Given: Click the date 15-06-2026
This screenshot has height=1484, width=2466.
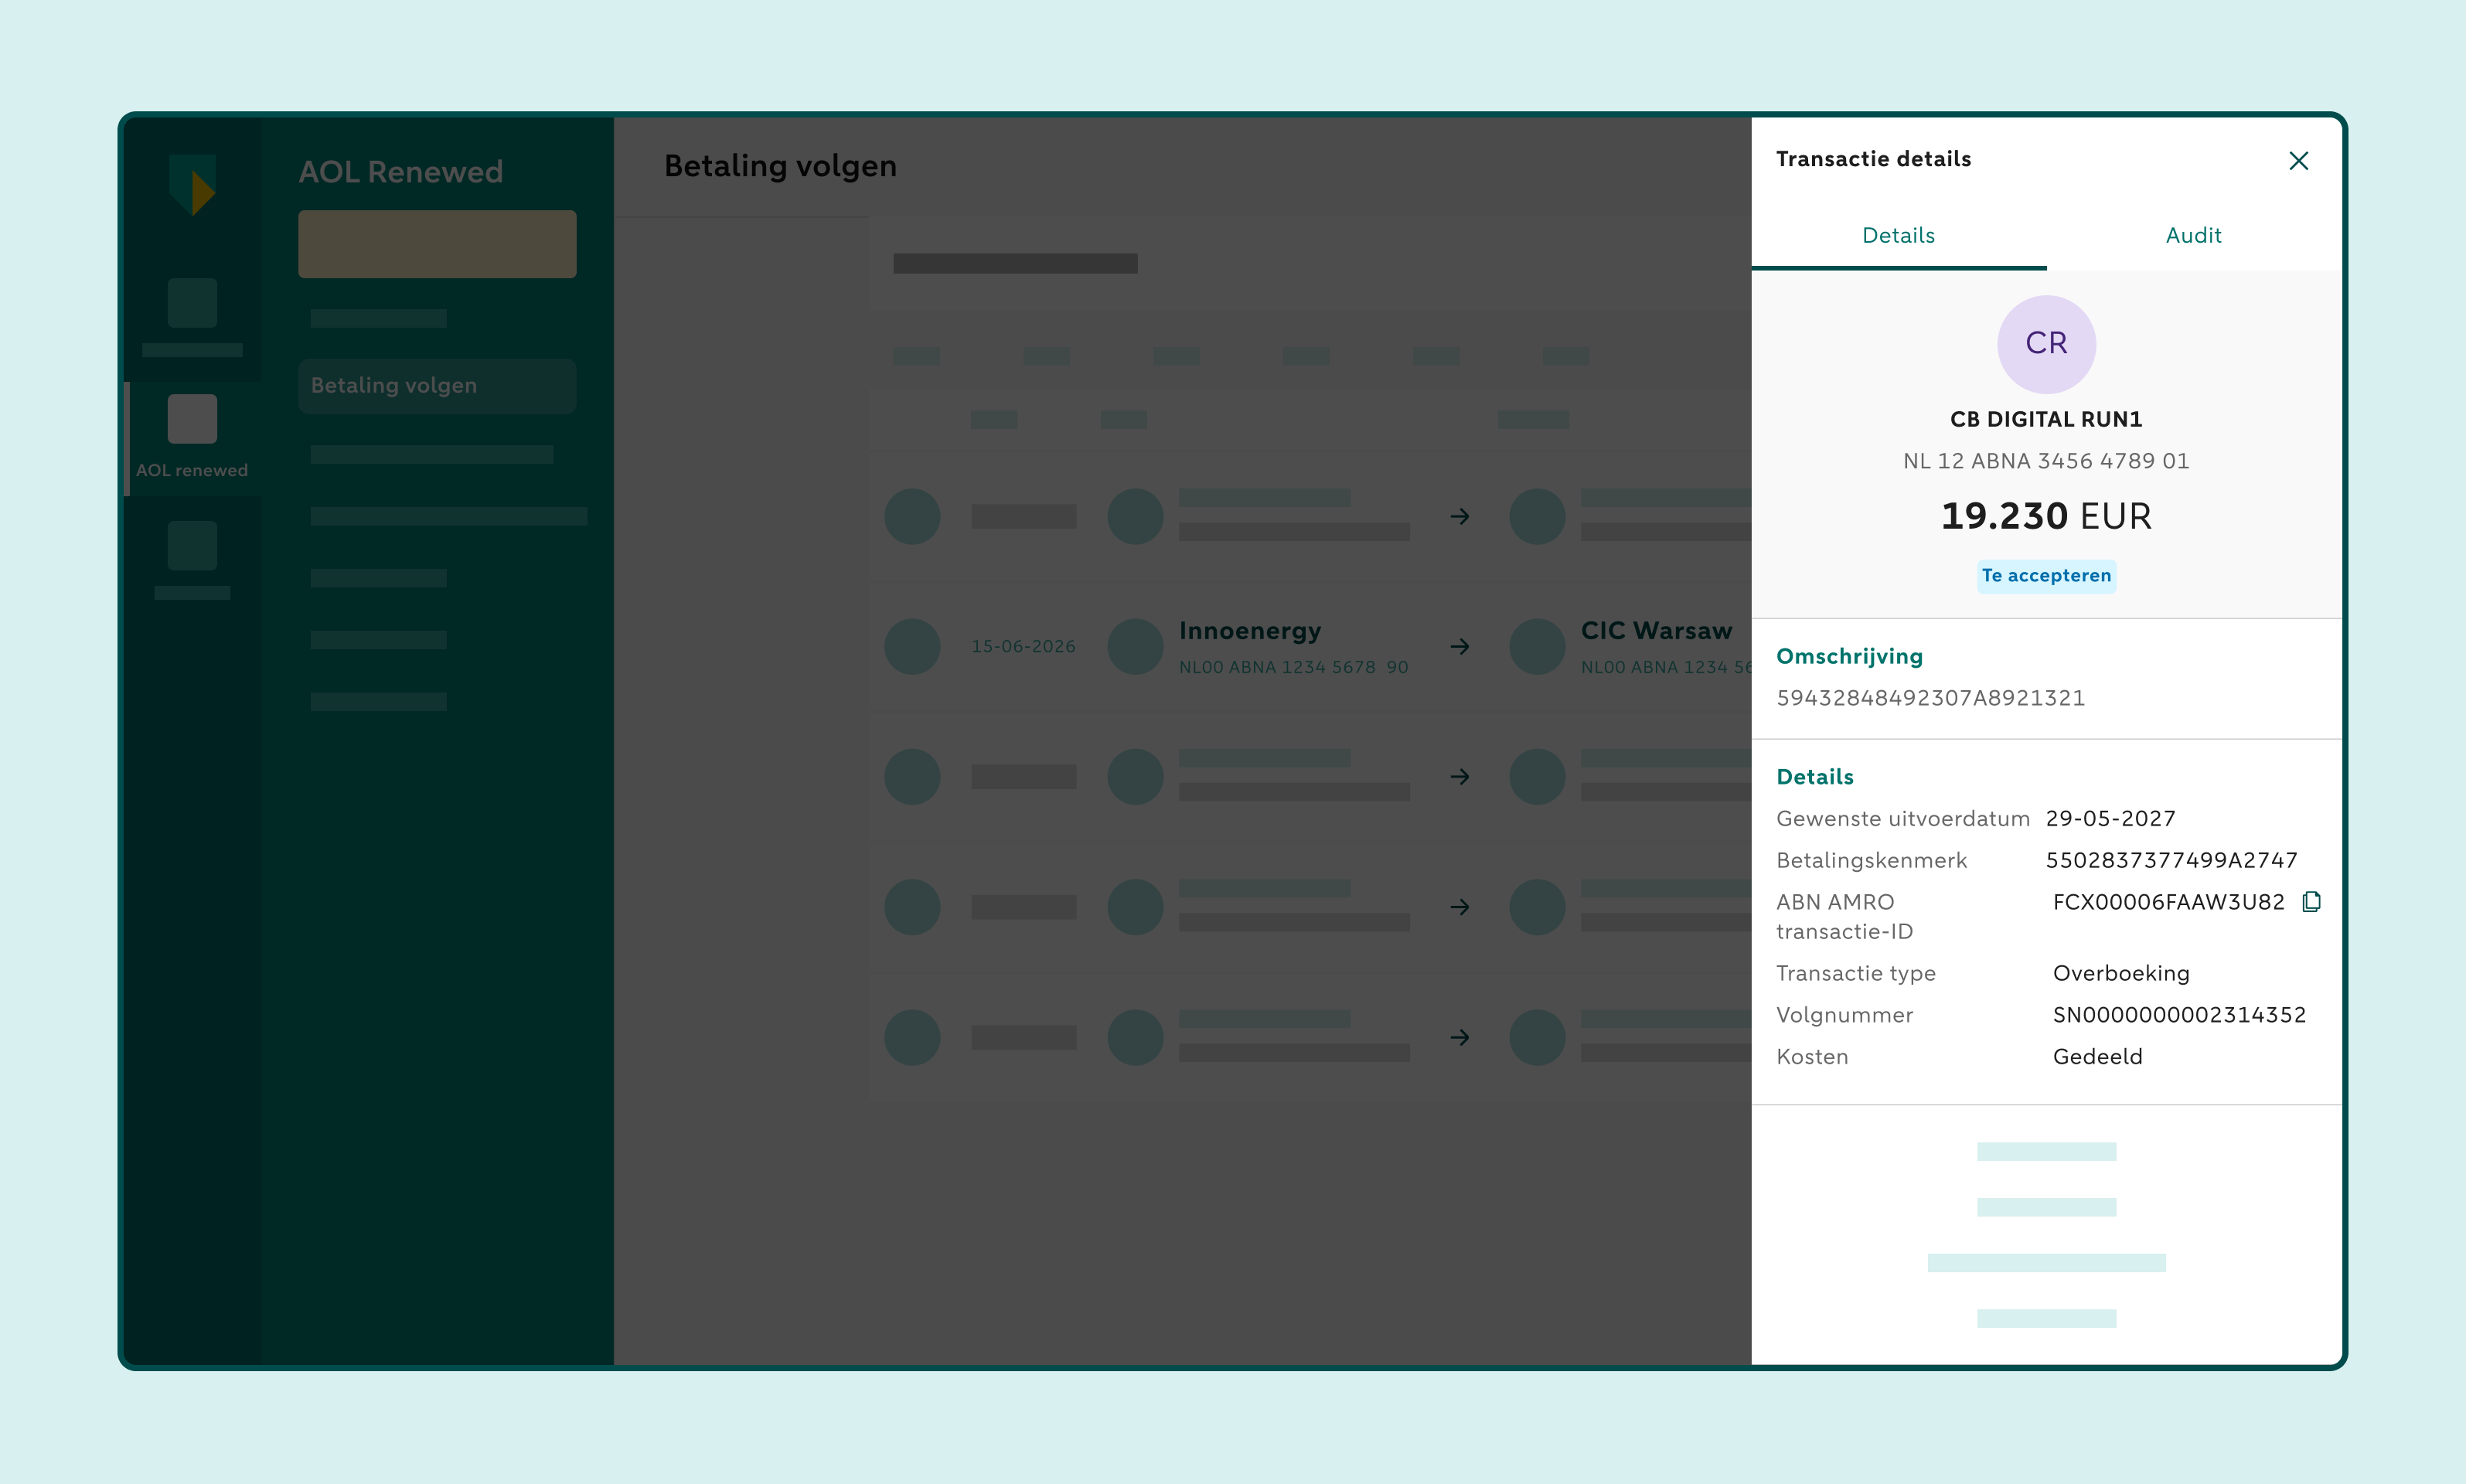Looking at the screenshot, I should coord(1023,647).
